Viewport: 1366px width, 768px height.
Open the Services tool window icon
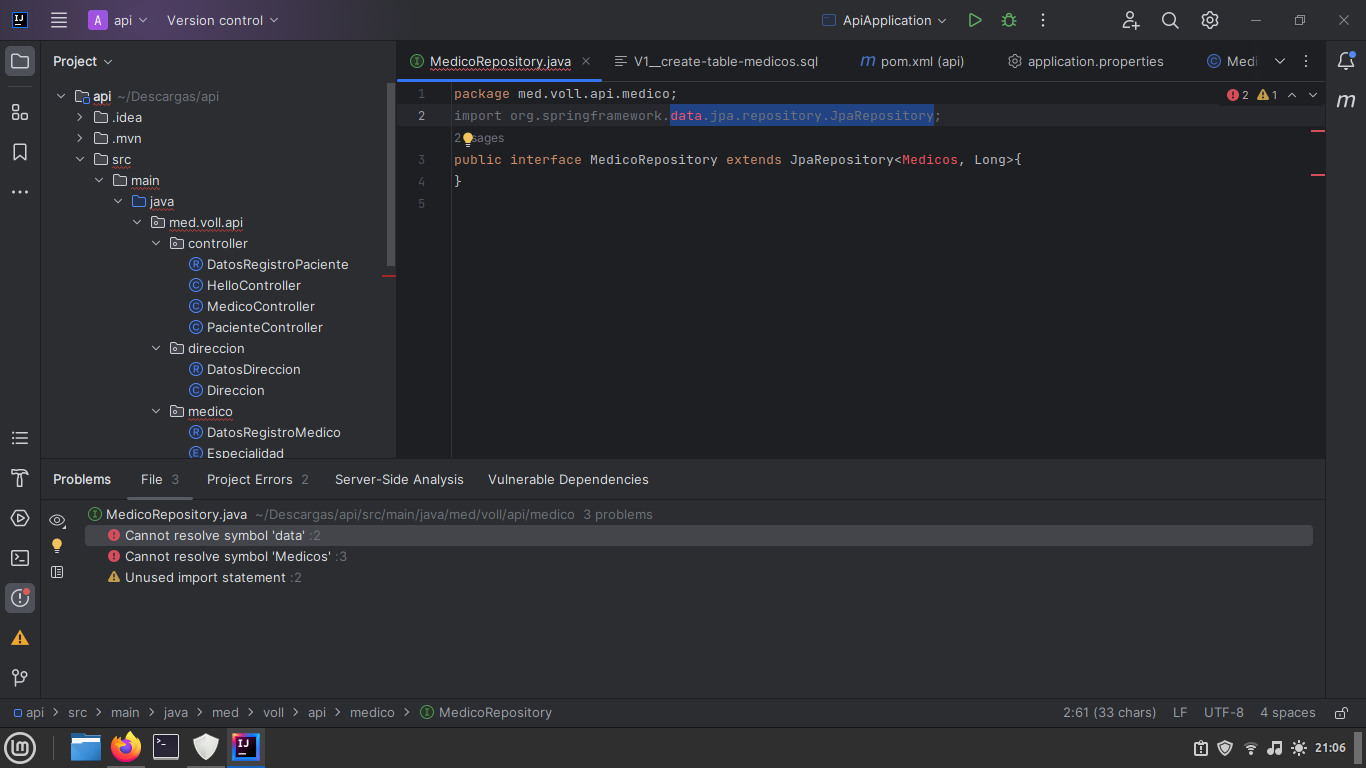(x=20, y=518)
